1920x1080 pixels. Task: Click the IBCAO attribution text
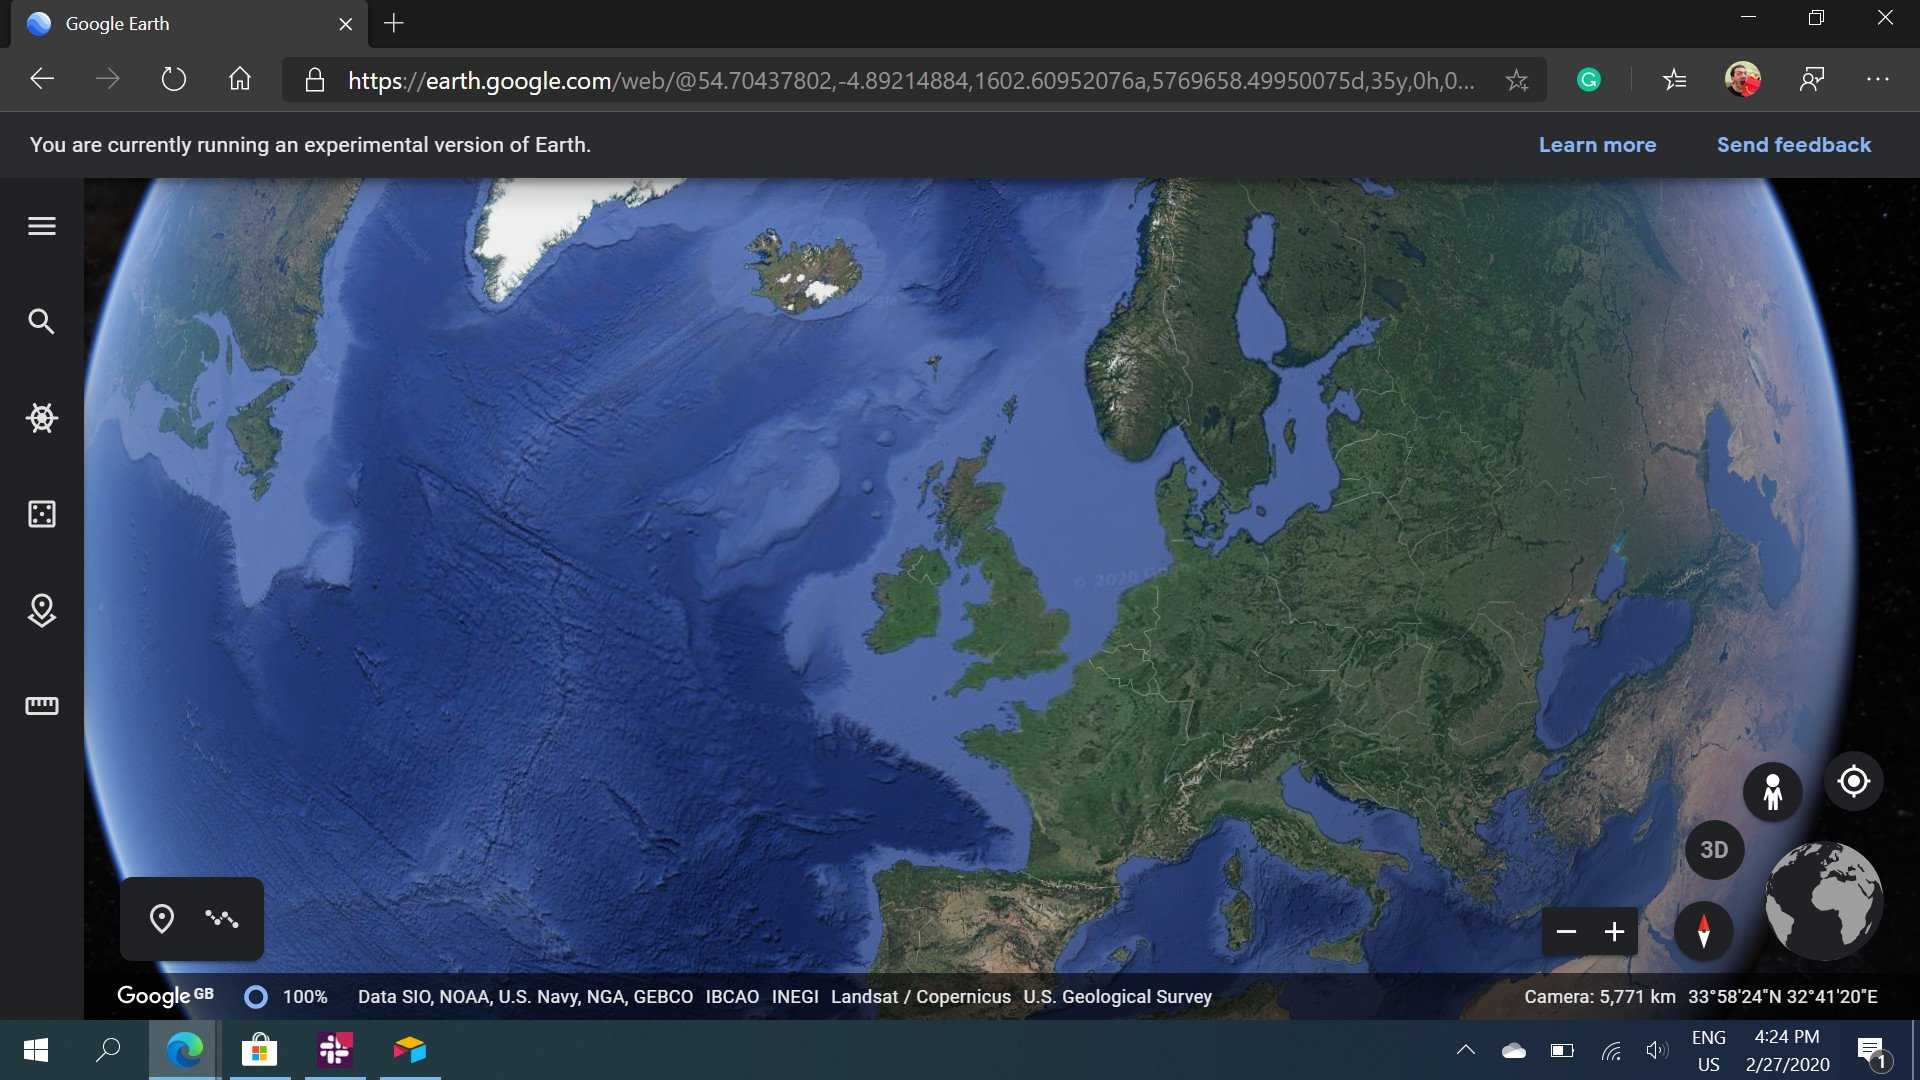coord(732,997)
